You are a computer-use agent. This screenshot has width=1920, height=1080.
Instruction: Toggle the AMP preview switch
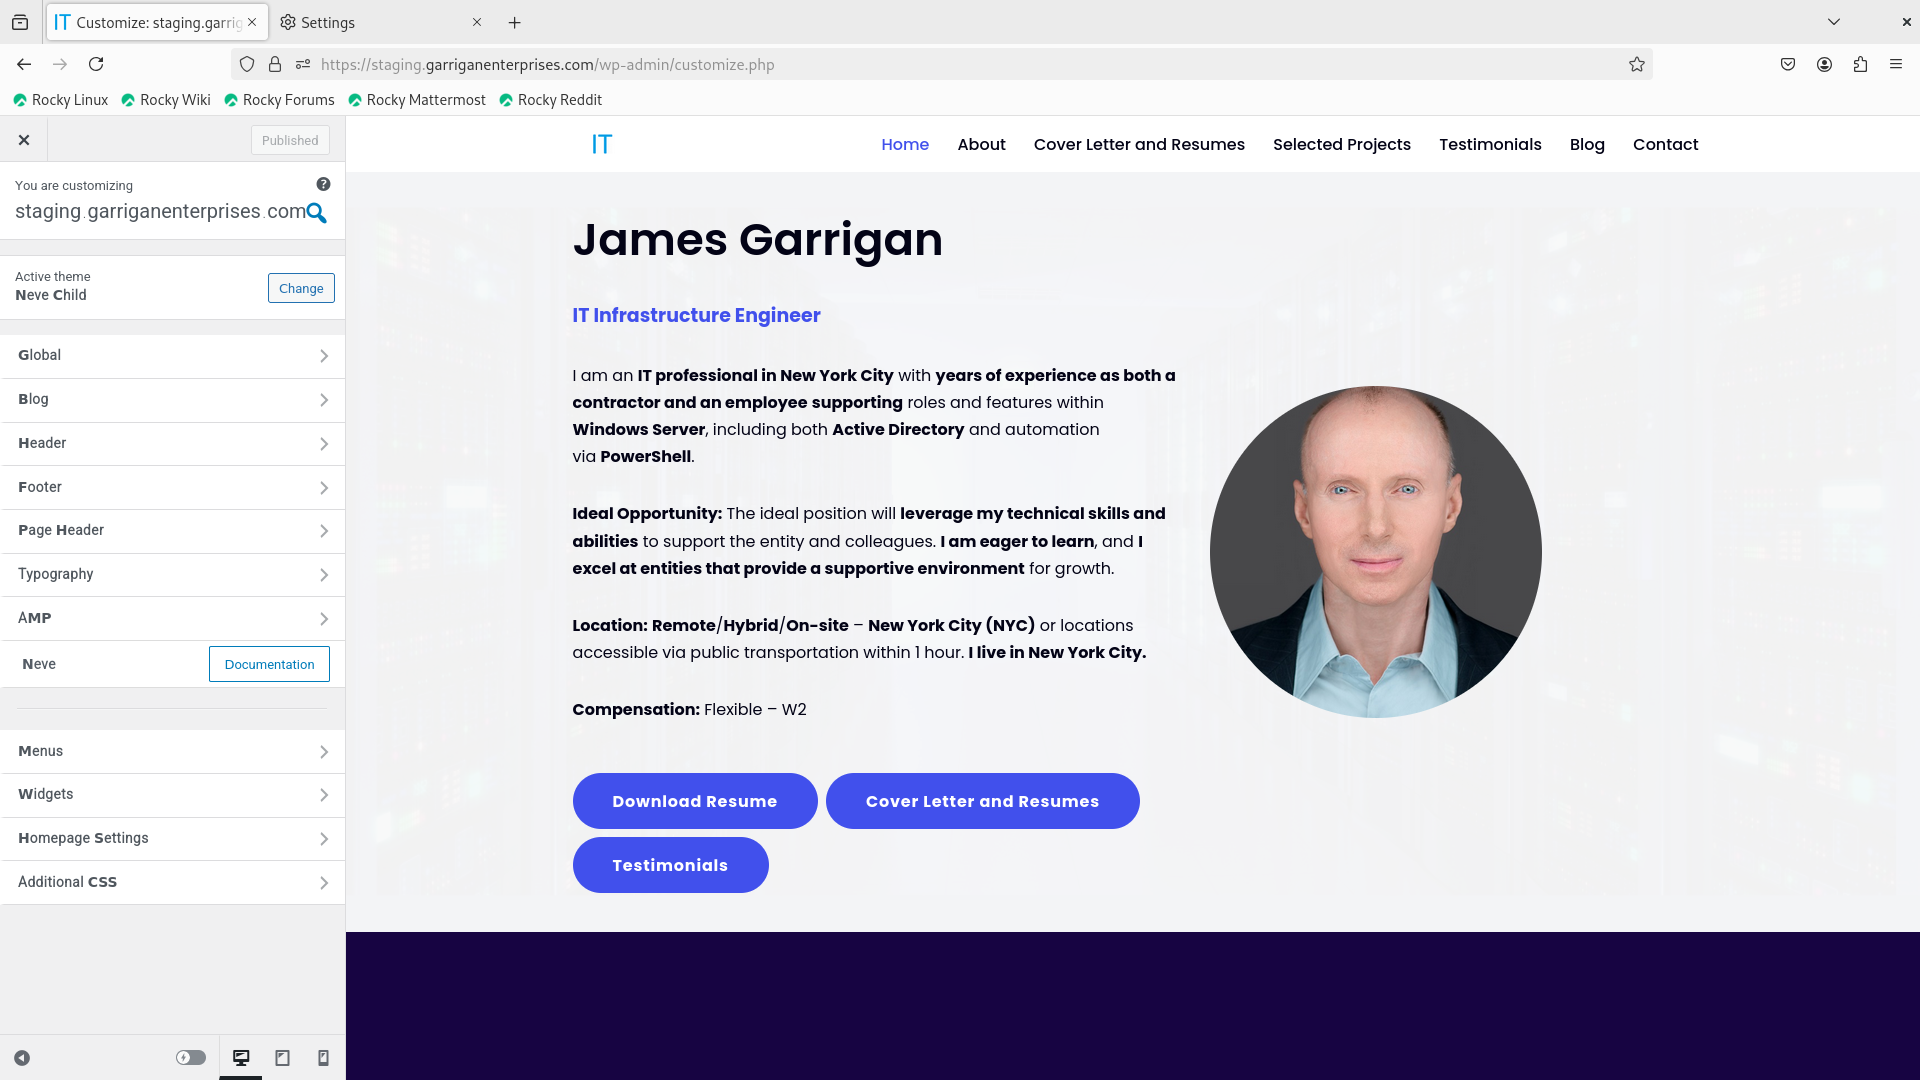click(x=191, y=1058)
